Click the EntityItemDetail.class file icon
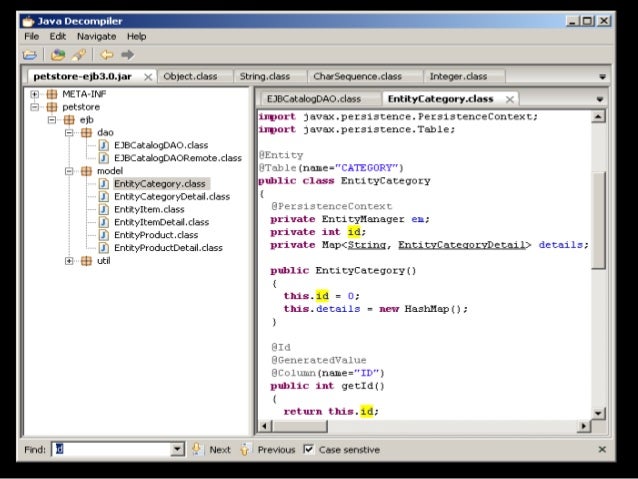638x479 pixels. (x=104, y=222)
